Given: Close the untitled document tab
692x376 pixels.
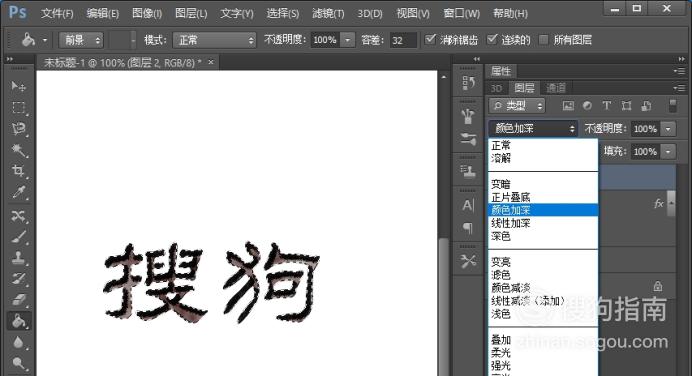Looking at the screenshot, I should 211,62.
